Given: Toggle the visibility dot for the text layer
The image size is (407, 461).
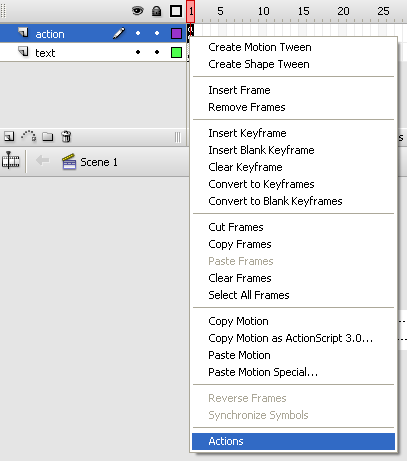Looking at the screenshot, I should tap(138, 52).
